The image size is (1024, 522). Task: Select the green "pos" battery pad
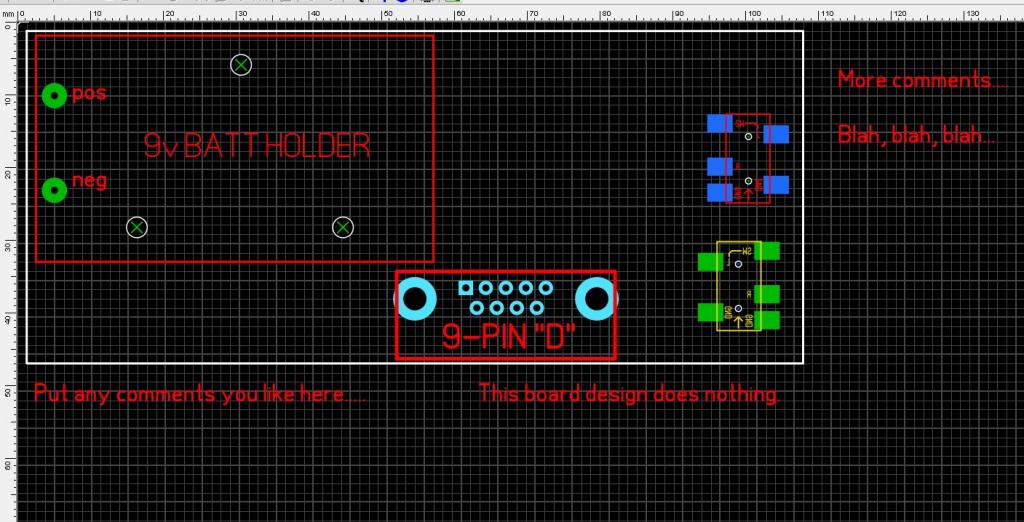tap(54, 95)
